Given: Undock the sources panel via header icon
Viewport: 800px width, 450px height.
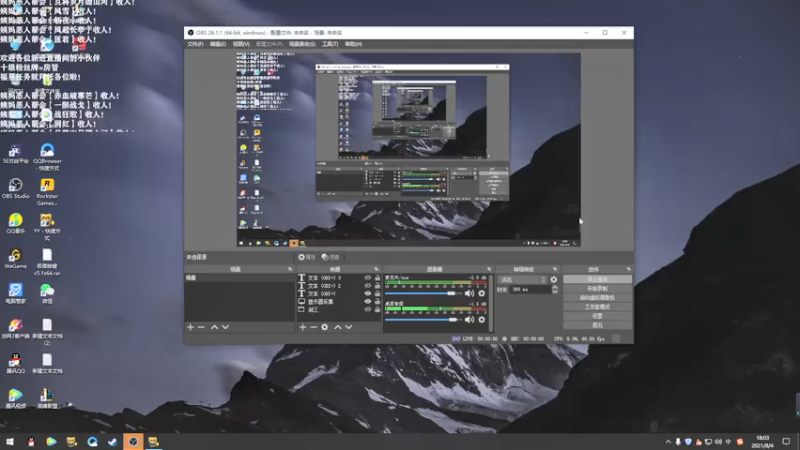Looking at the screenshot, I should 377,269.
